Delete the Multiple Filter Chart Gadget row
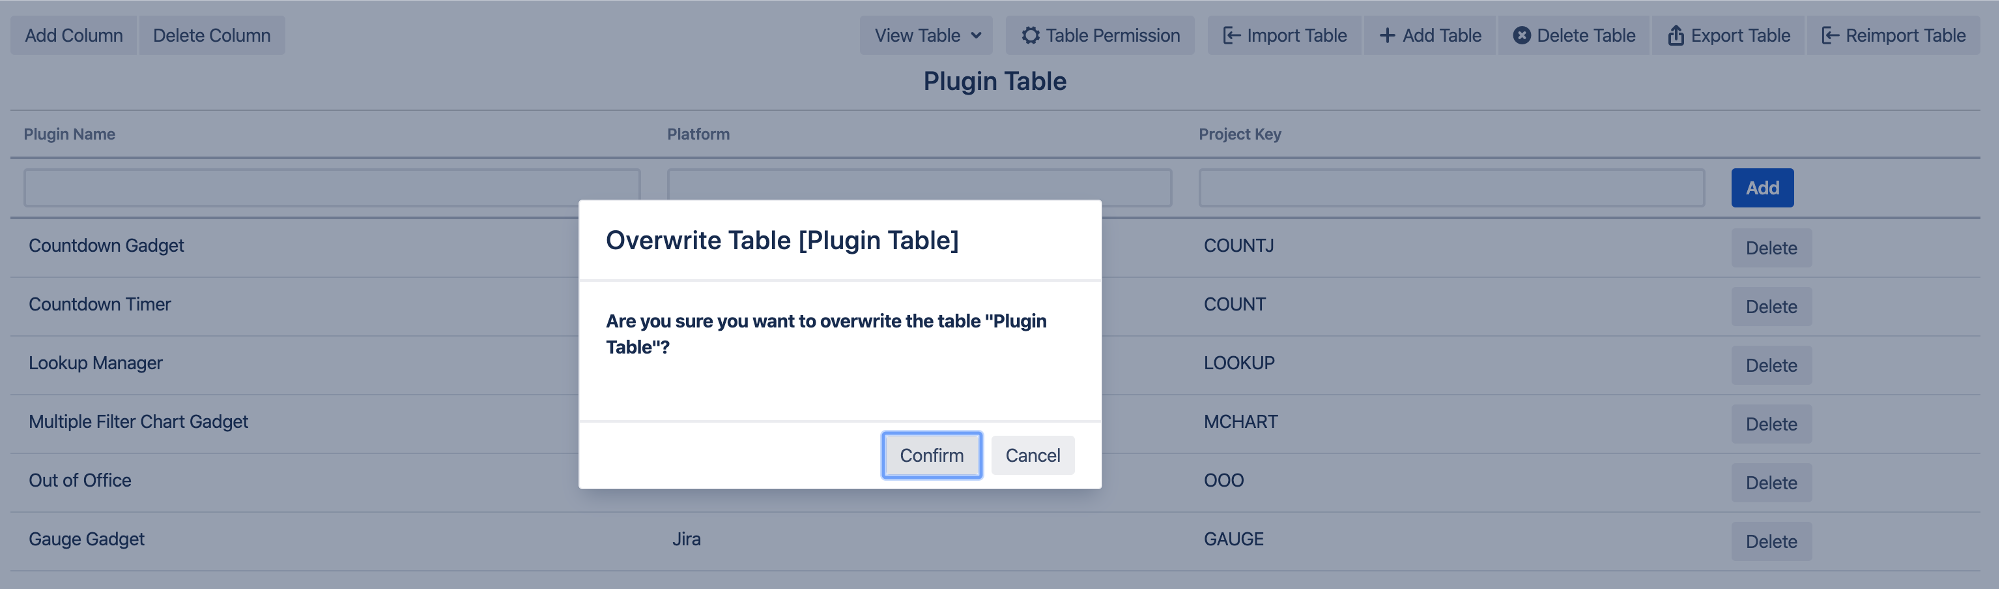This screenshot has height=589, width=1999. [1771, 424]
